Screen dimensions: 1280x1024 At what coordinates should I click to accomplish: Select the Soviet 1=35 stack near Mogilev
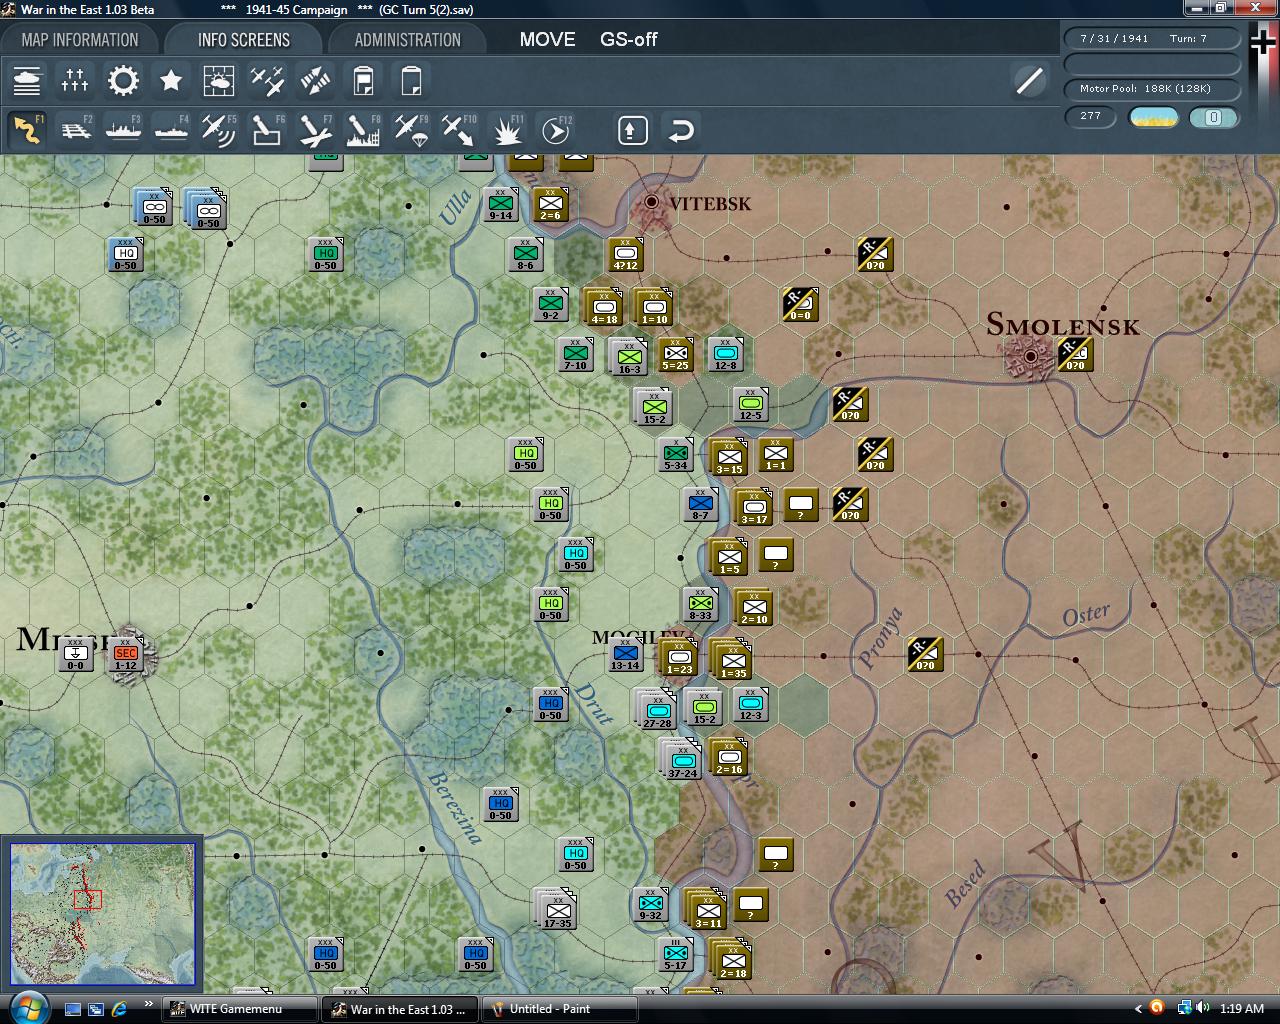click(x=732, y=659)
